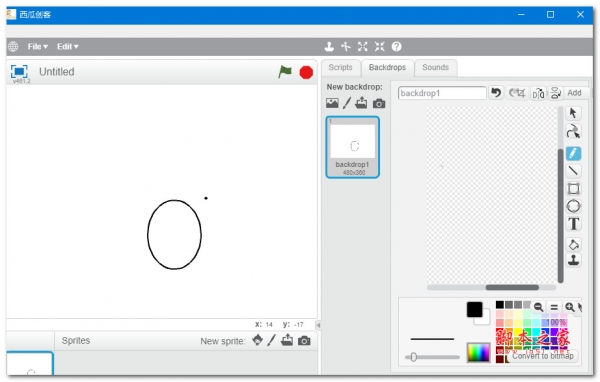The width and height of the screenshot is (600, 382).
Task: Upload sprite from file
Action: [x=287, y=340]
